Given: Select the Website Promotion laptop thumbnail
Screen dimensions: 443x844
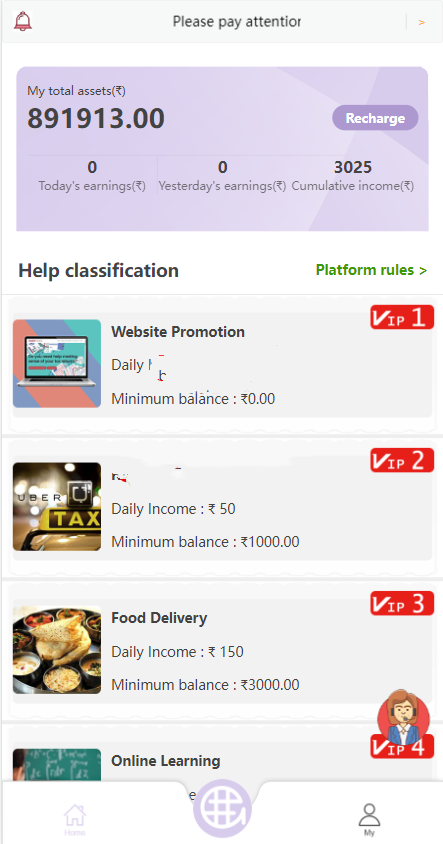Looking at the screenshot, I should [x=57, y=363].
